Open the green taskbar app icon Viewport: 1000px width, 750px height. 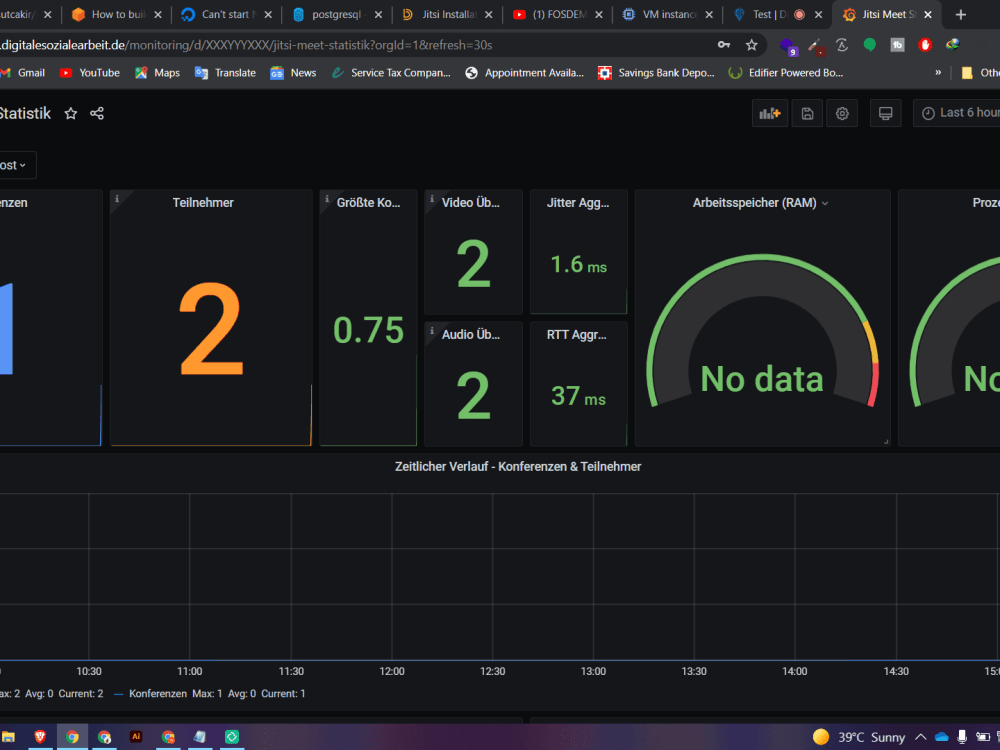232,737
